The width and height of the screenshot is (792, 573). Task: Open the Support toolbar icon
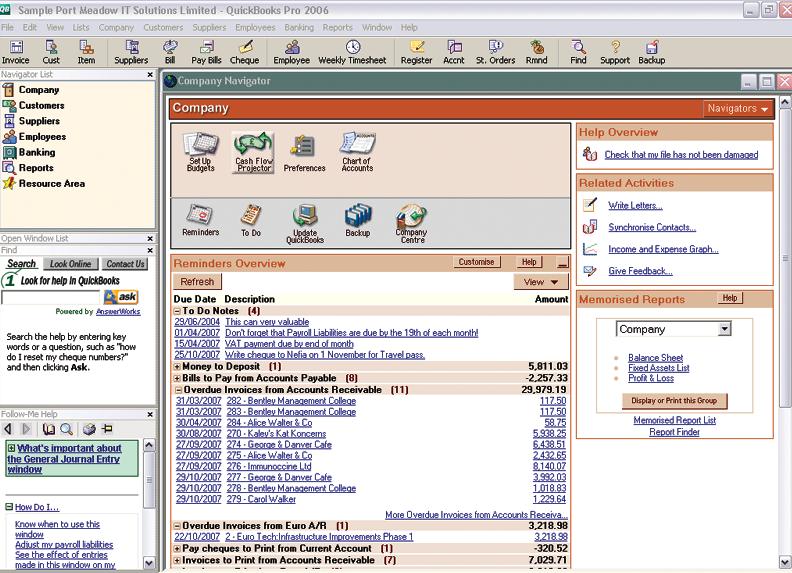tap(615, 53)
